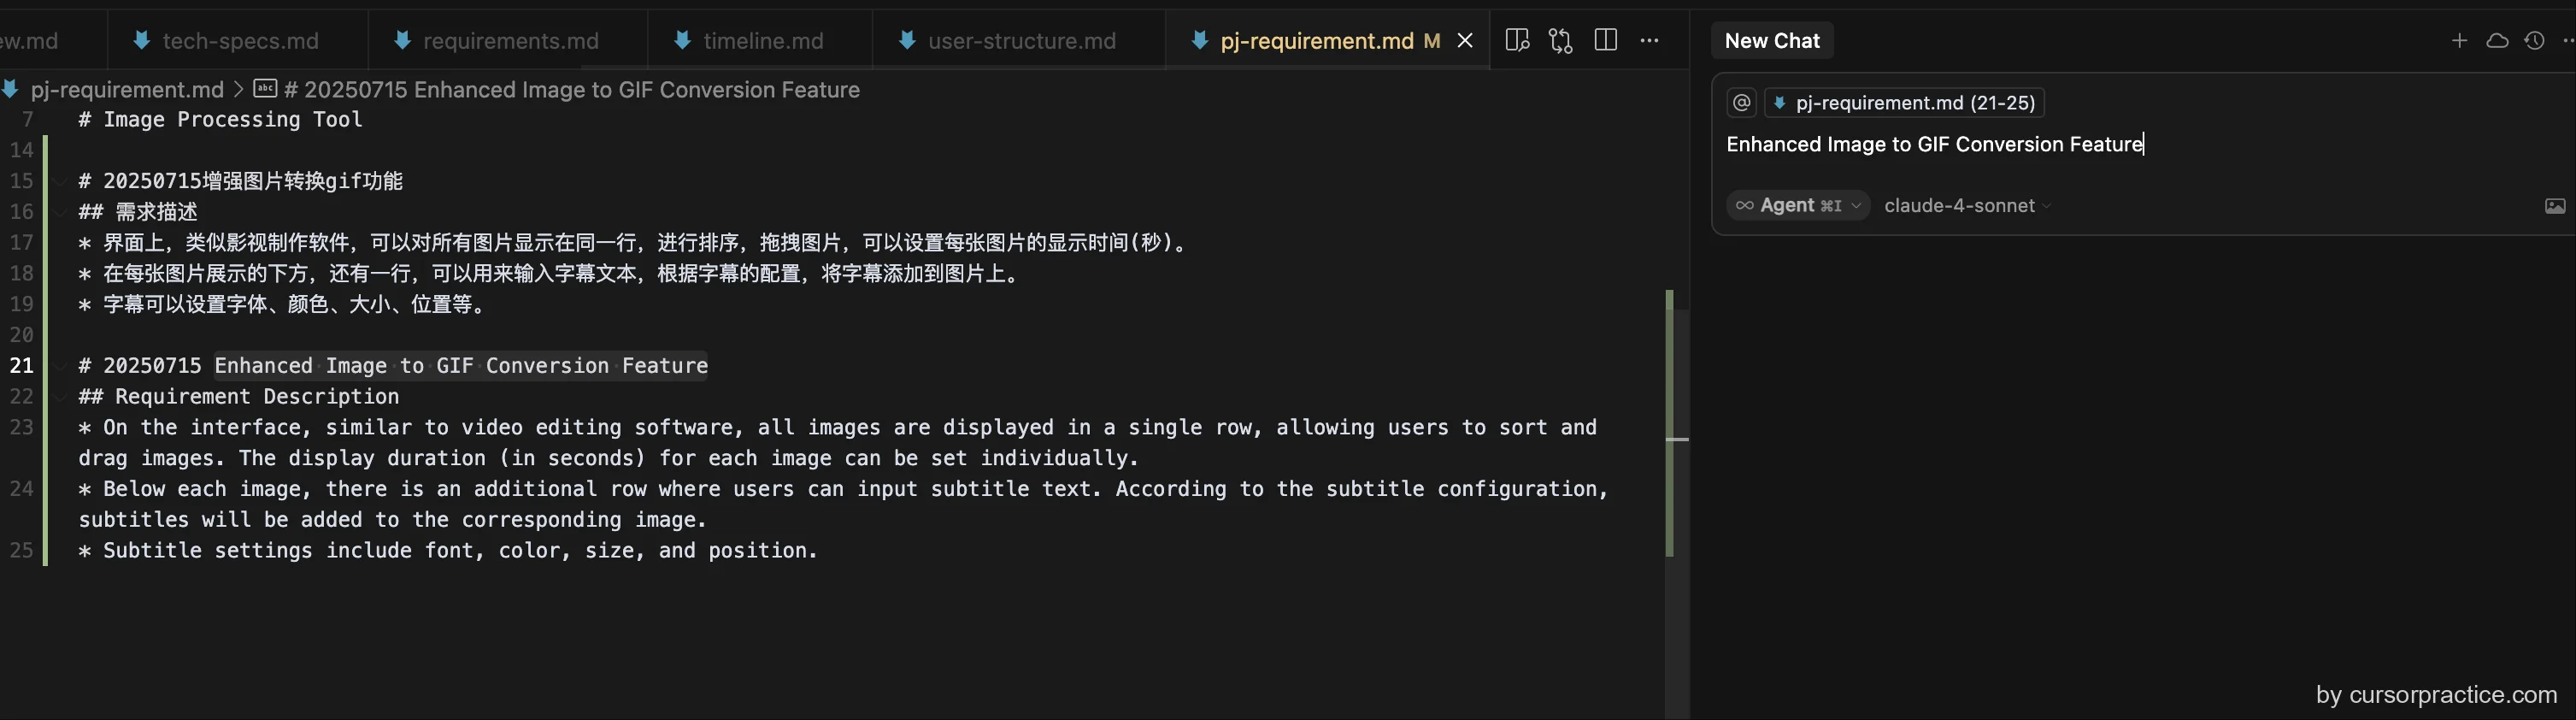Open the editor more actions ellipsis menu
The width and height of the screenshot is (2576, 720).
1650,41
